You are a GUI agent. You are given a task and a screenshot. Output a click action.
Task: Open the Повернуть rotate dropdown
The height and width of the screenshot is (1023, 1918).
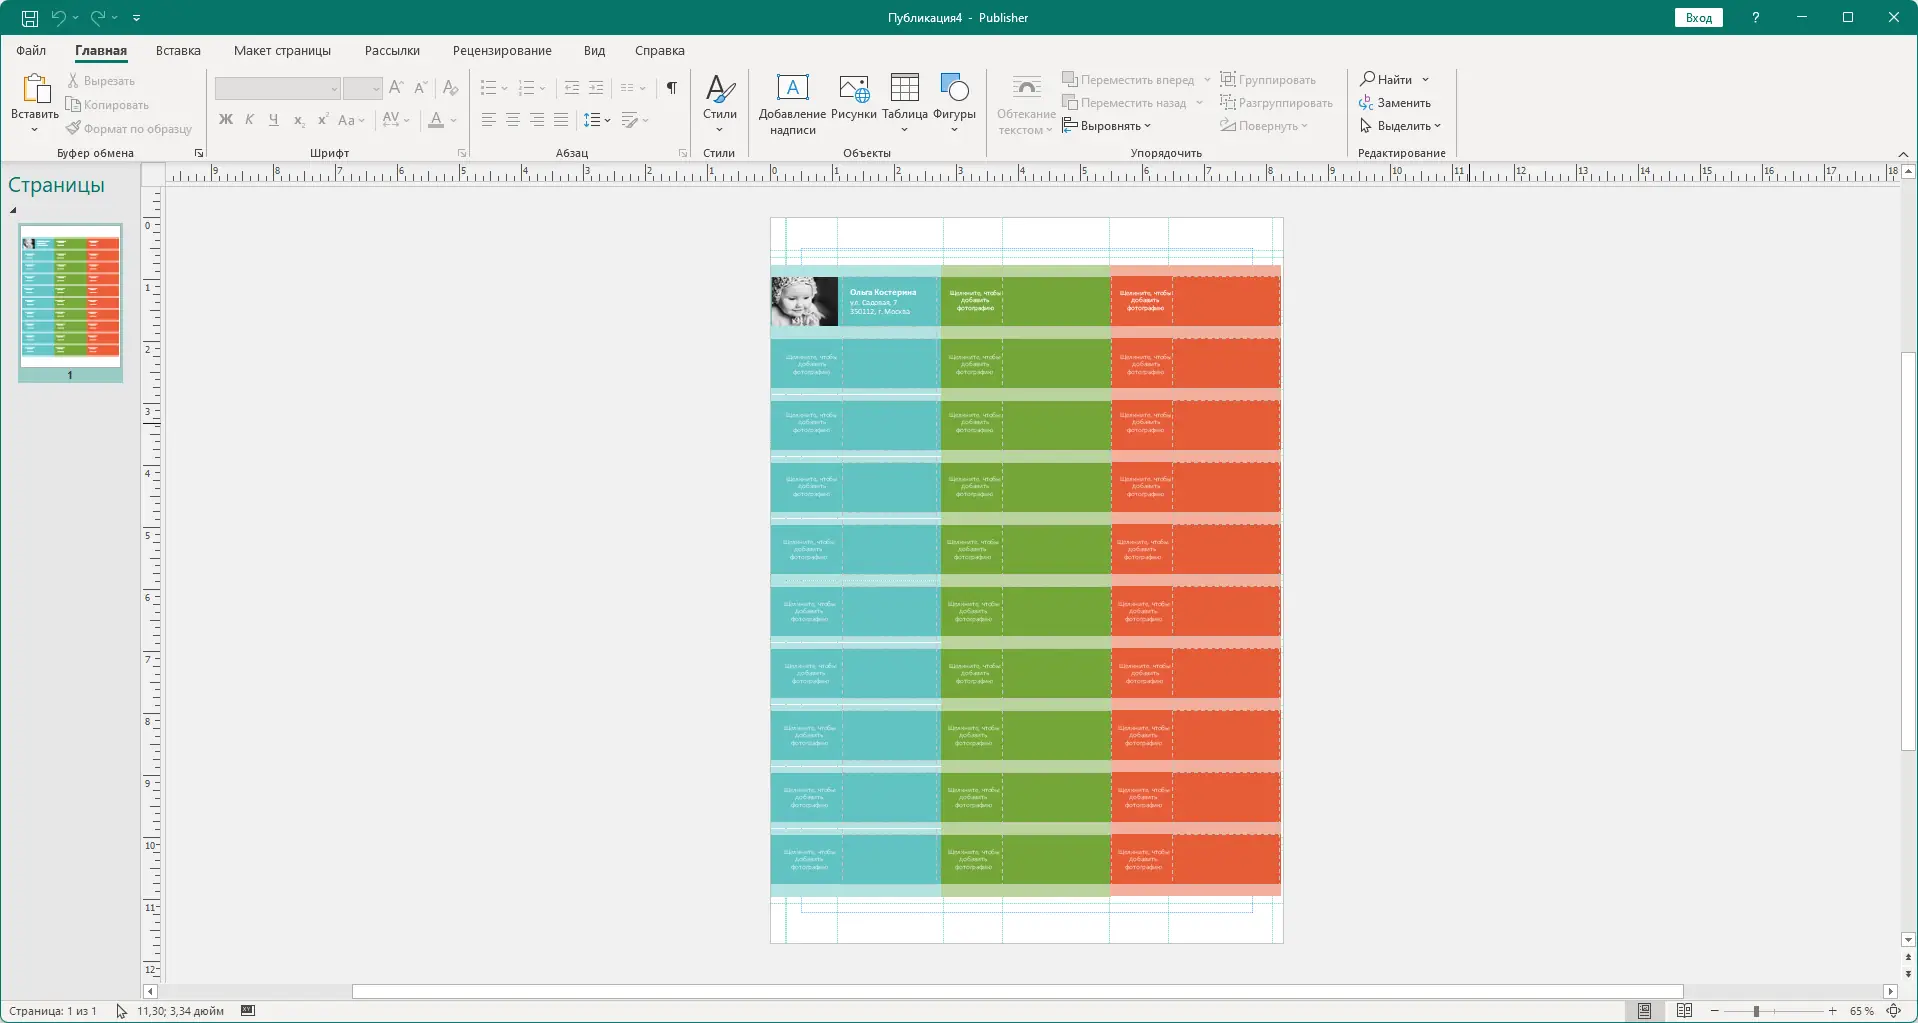1264,126
